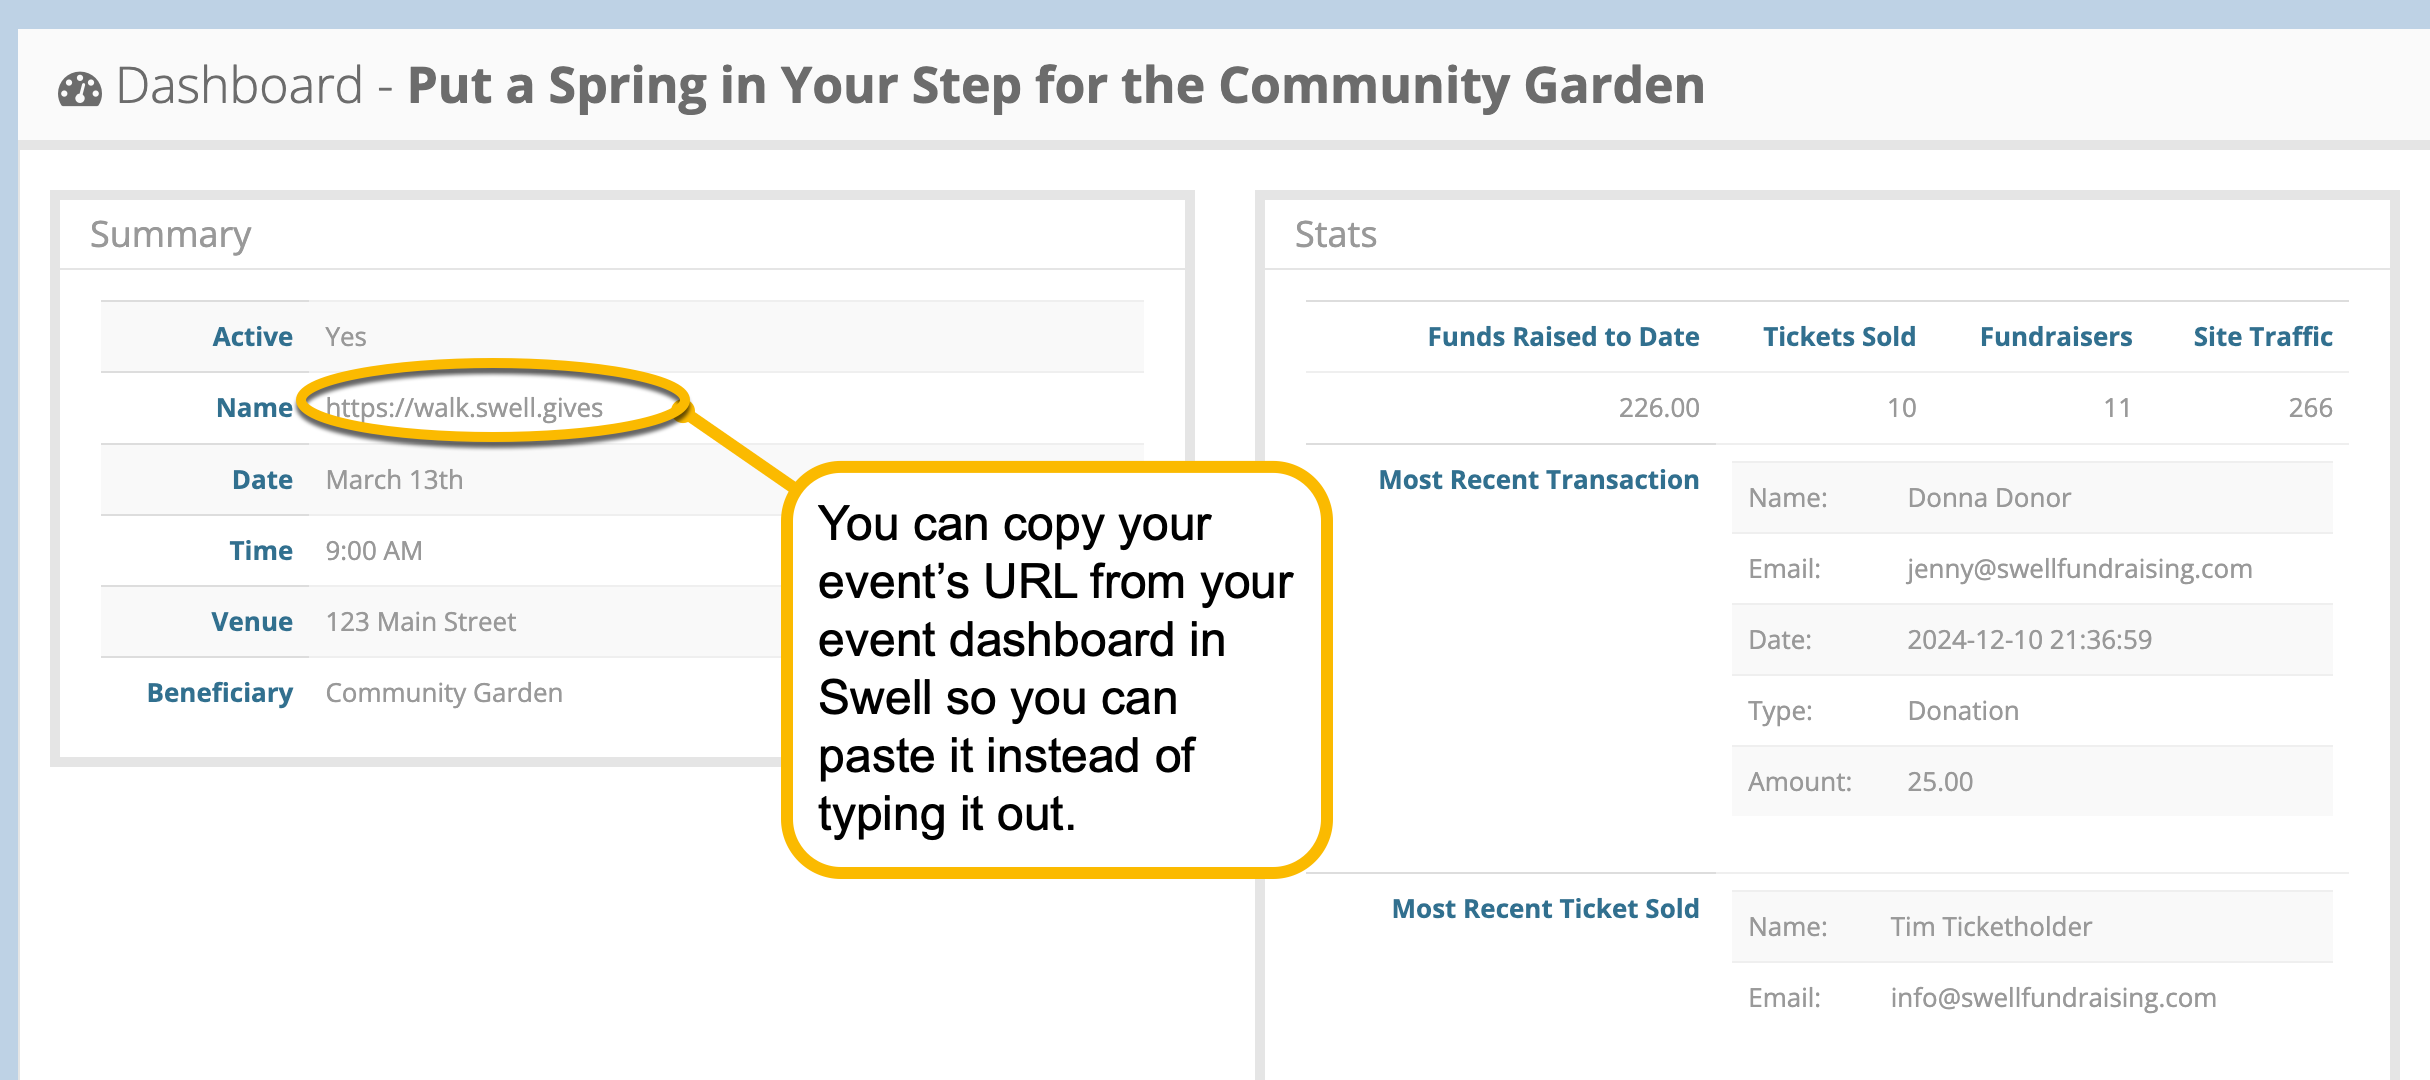
Task: Click the Most Recent Transaction label
Action: [1538, 480]
